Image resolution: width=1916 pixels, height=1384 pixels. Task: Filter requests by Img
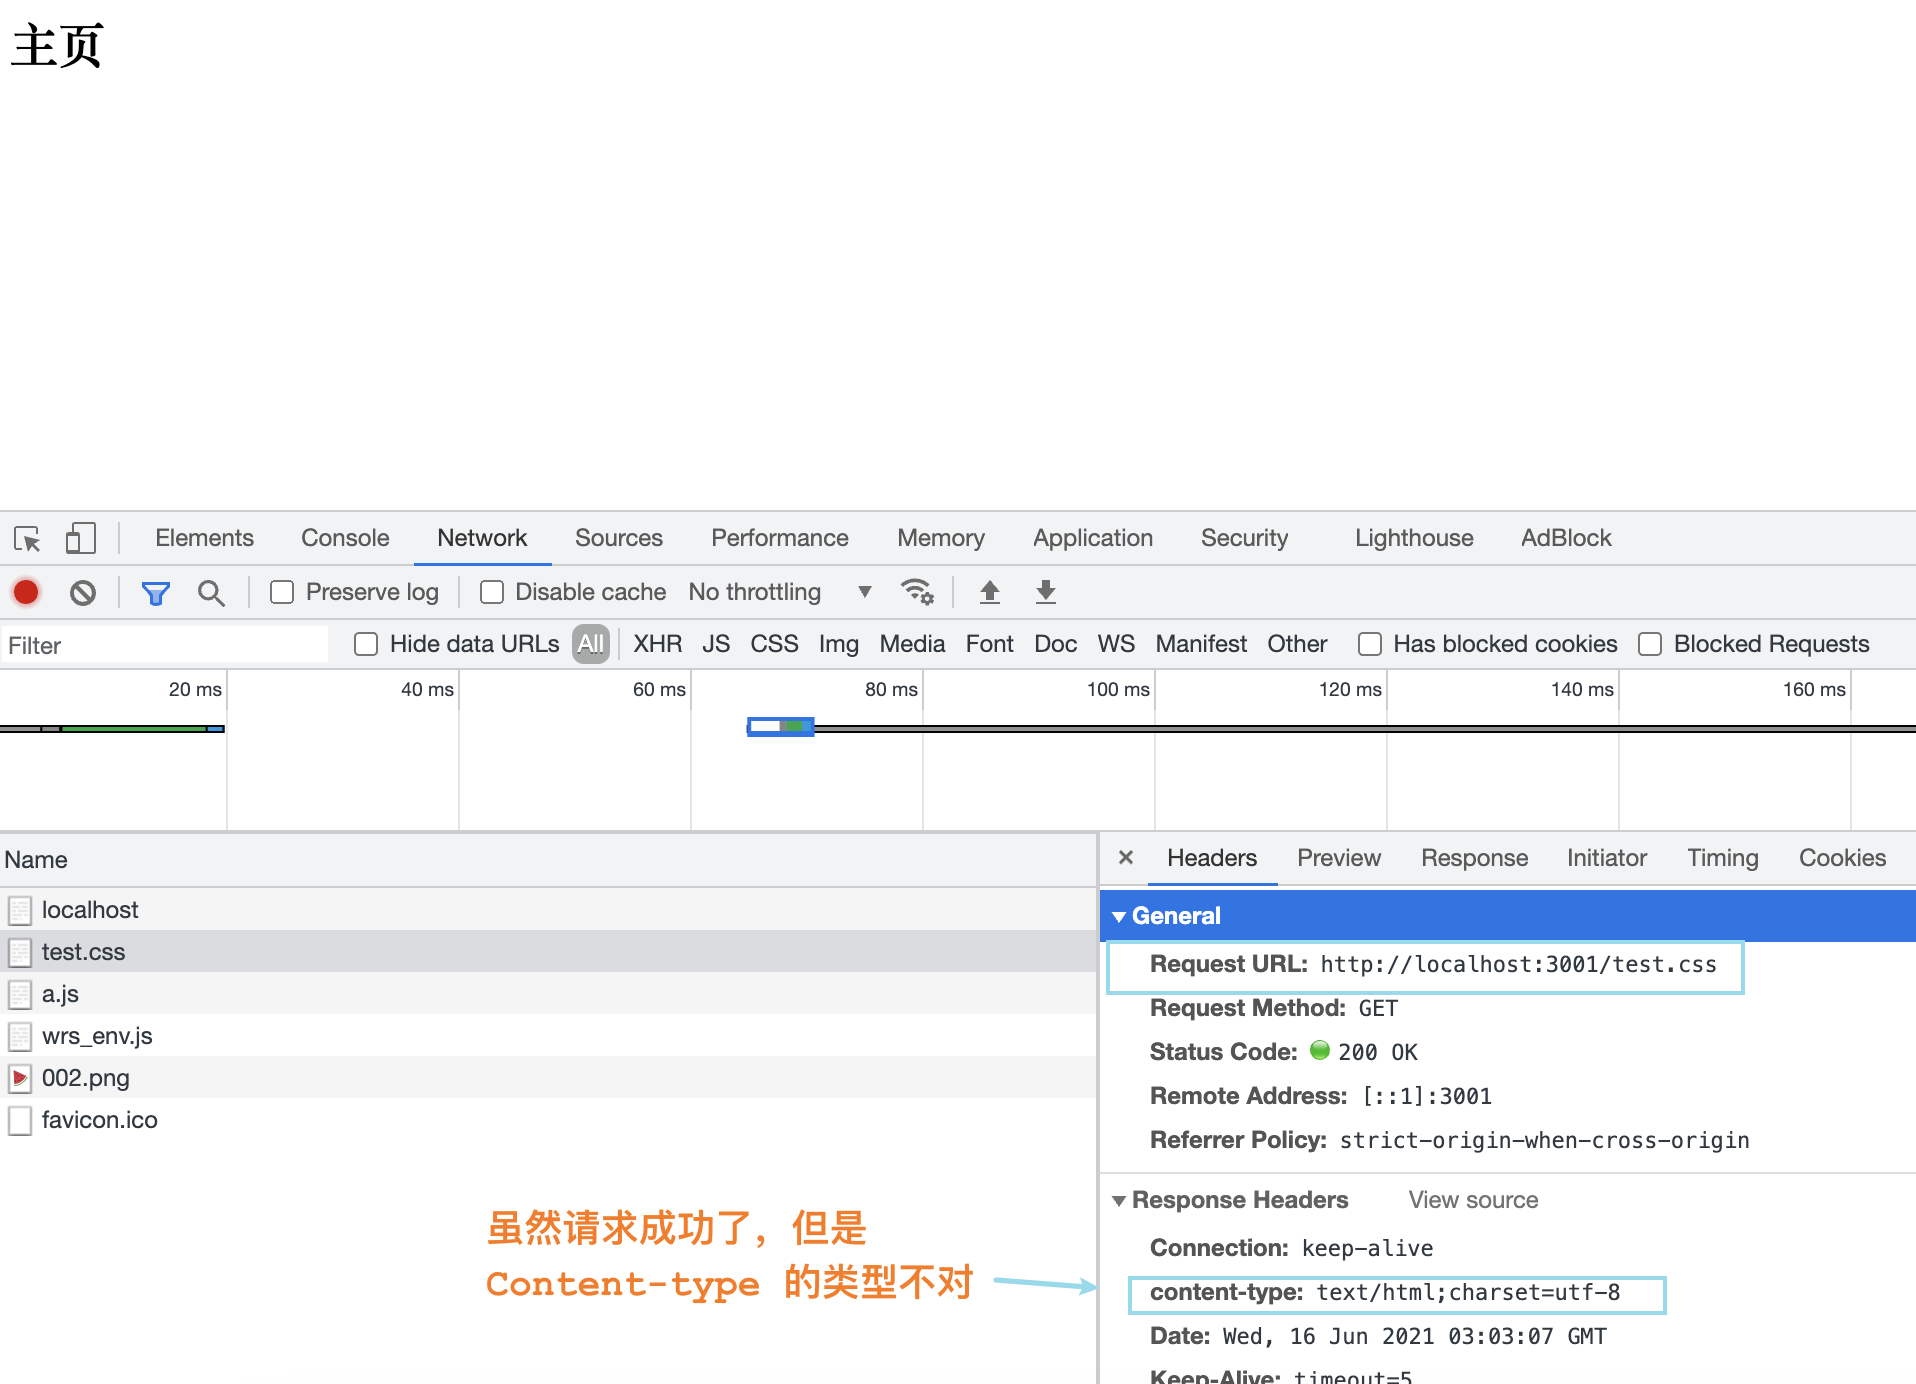839,644
